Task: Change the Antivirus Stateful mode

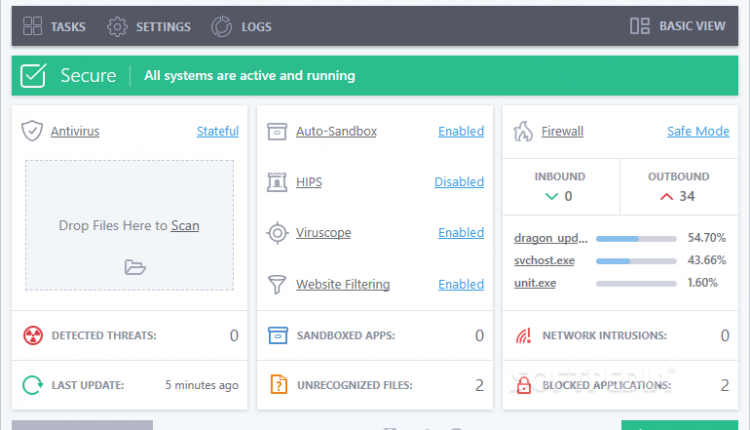Action: (x=218, y=131)
